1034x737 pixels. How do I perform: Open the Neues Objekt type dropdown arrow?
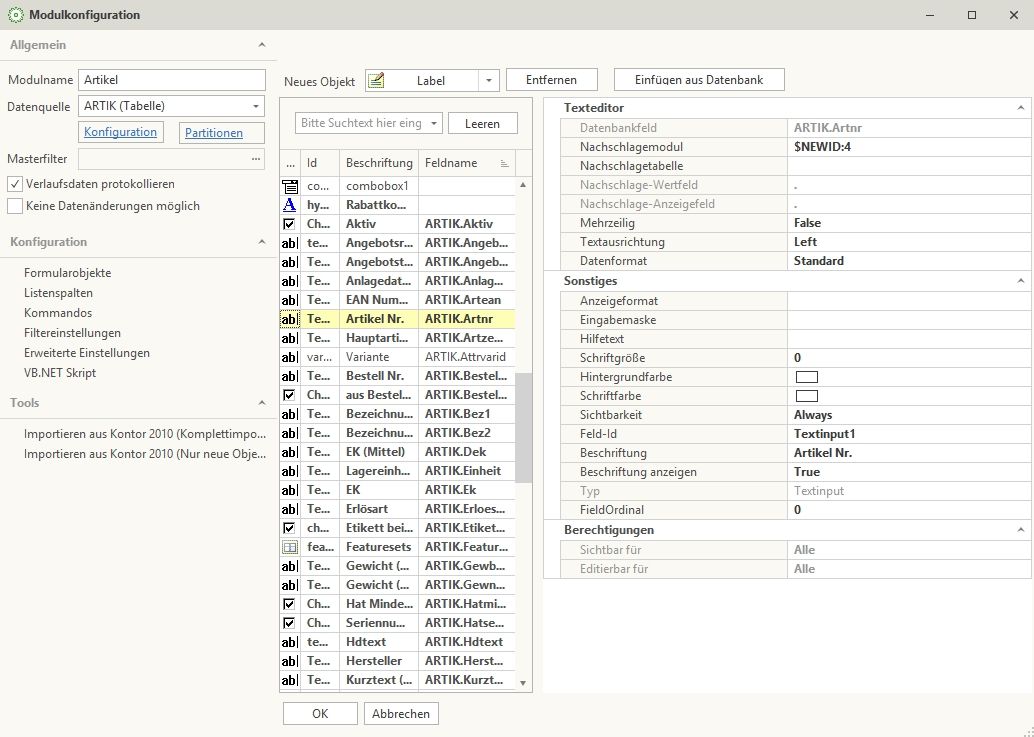tap(488, 81)
